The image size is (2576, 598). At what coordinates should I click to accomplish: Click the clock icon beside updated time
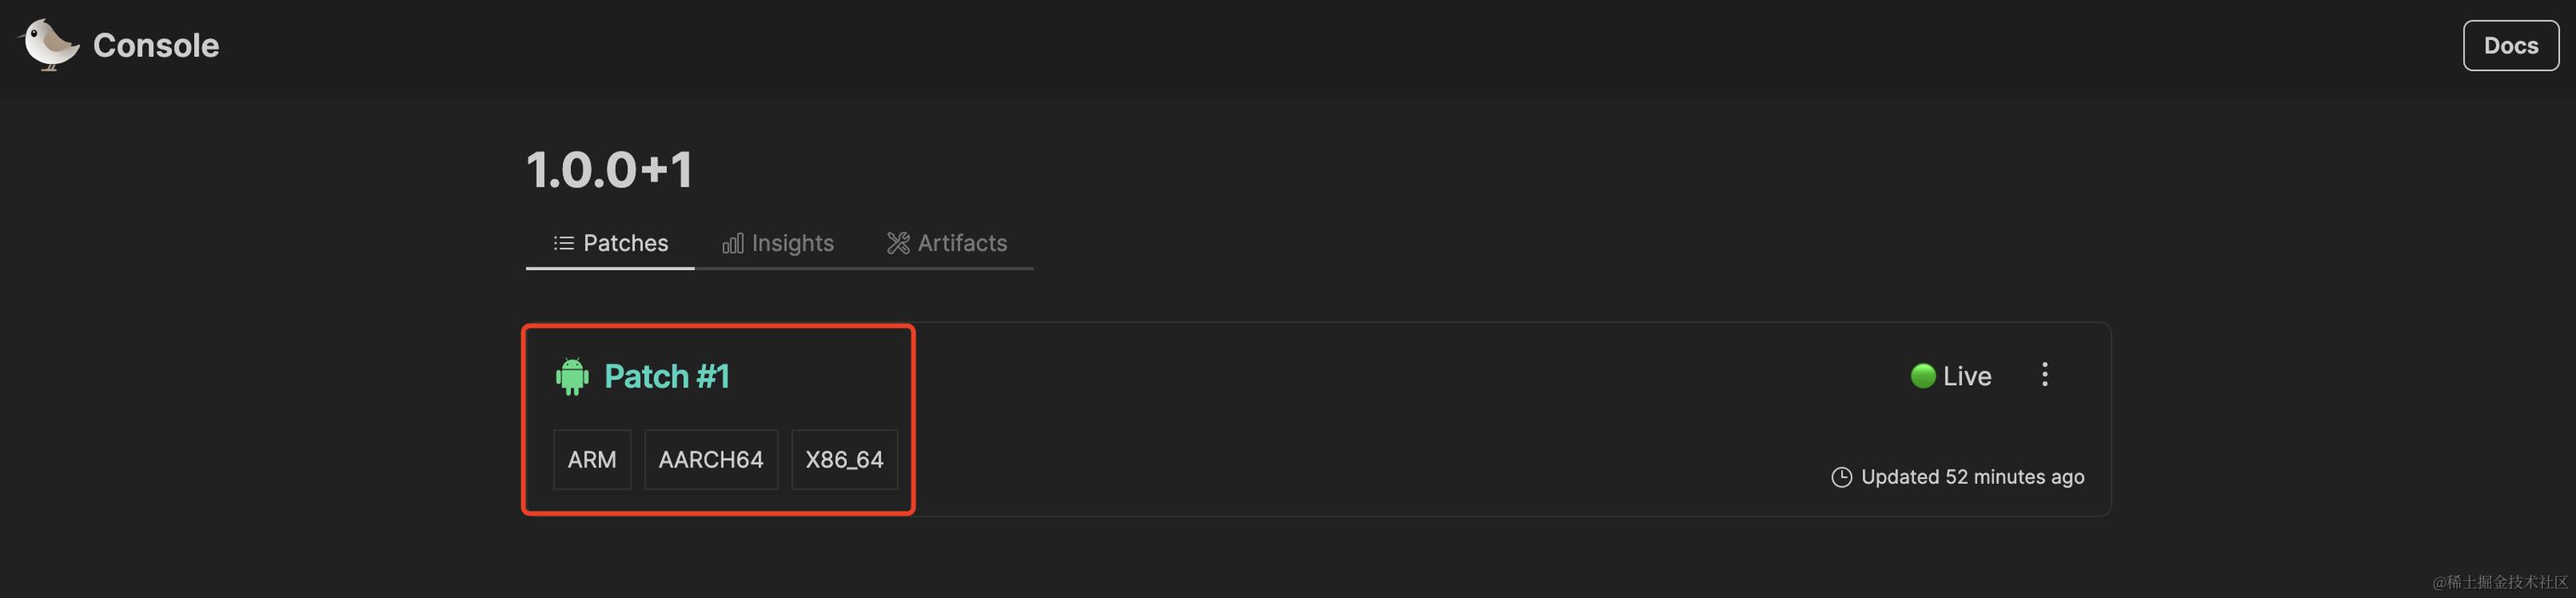tap(1841, 478)
